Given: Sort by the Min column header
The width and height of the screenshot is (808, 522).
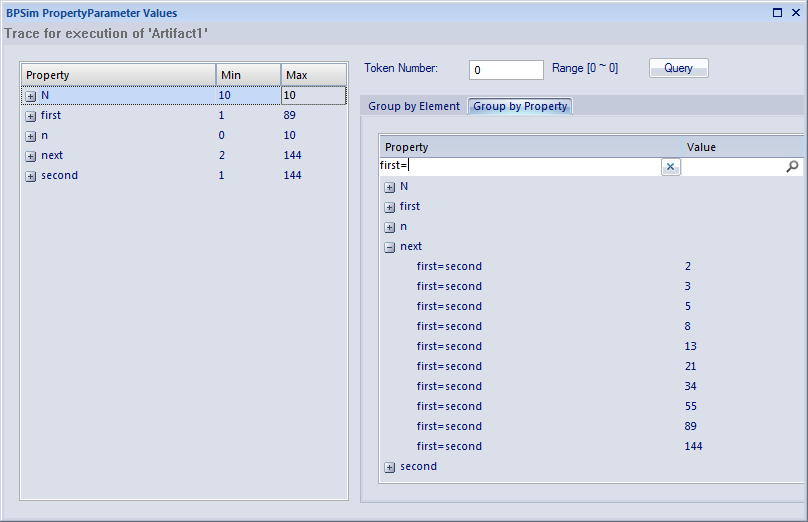Looking at the screenshot, I should pyautogui.click(x=247, y=75).
